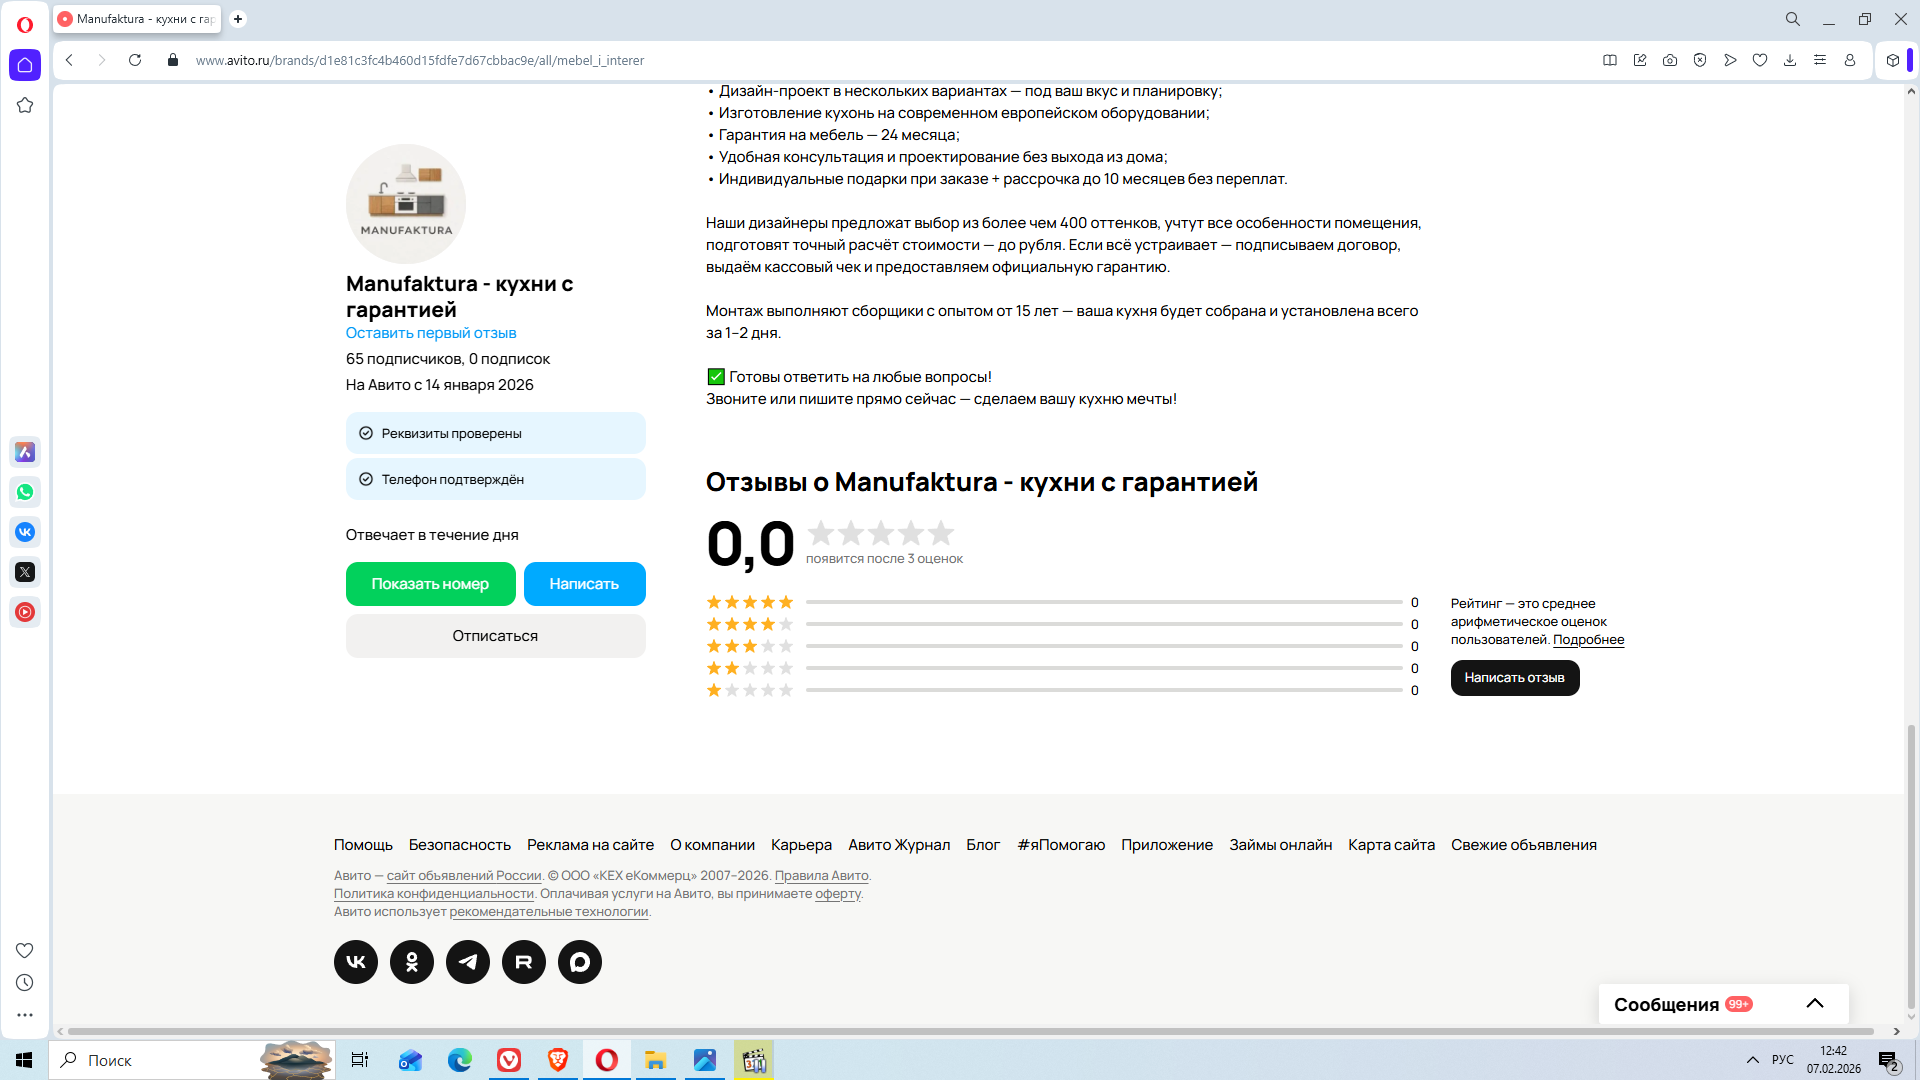1920x1080 pixels.
Task: Open Opera bookmarks heart in sidebar
Action: pos(25,950)
